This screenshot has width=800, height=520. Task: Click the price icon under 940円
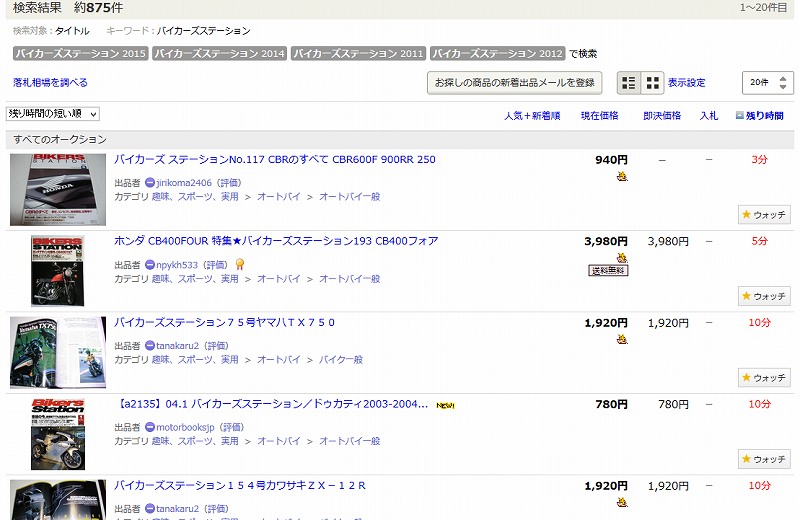pyautogui.click(x=622, y=177)
